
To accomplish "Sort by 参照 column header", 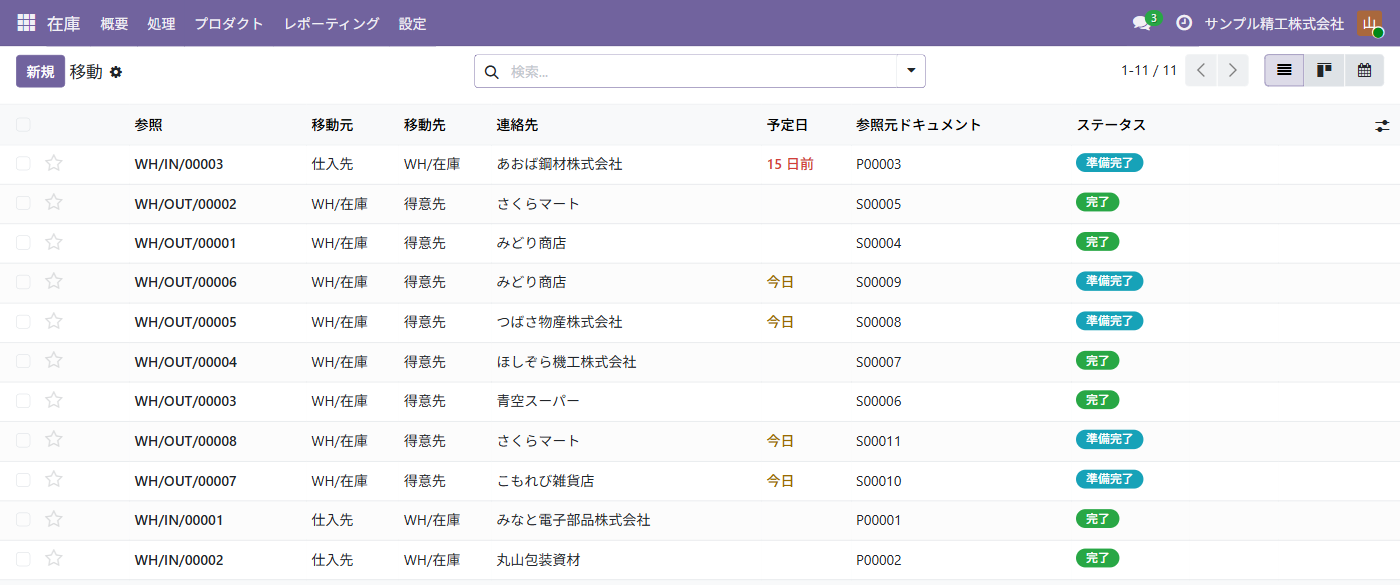I will click(148, 125).
